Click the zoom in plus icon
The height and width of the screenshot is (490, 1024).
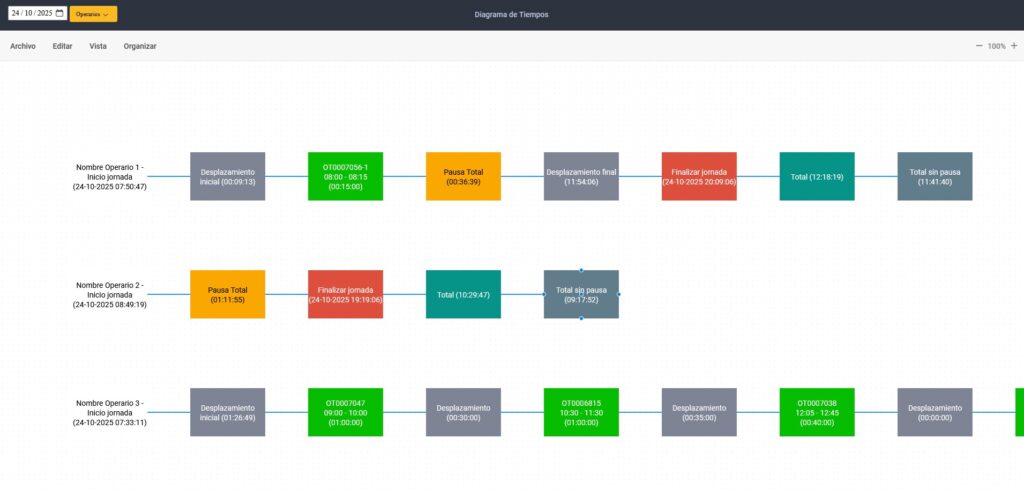coord(1014,46)
